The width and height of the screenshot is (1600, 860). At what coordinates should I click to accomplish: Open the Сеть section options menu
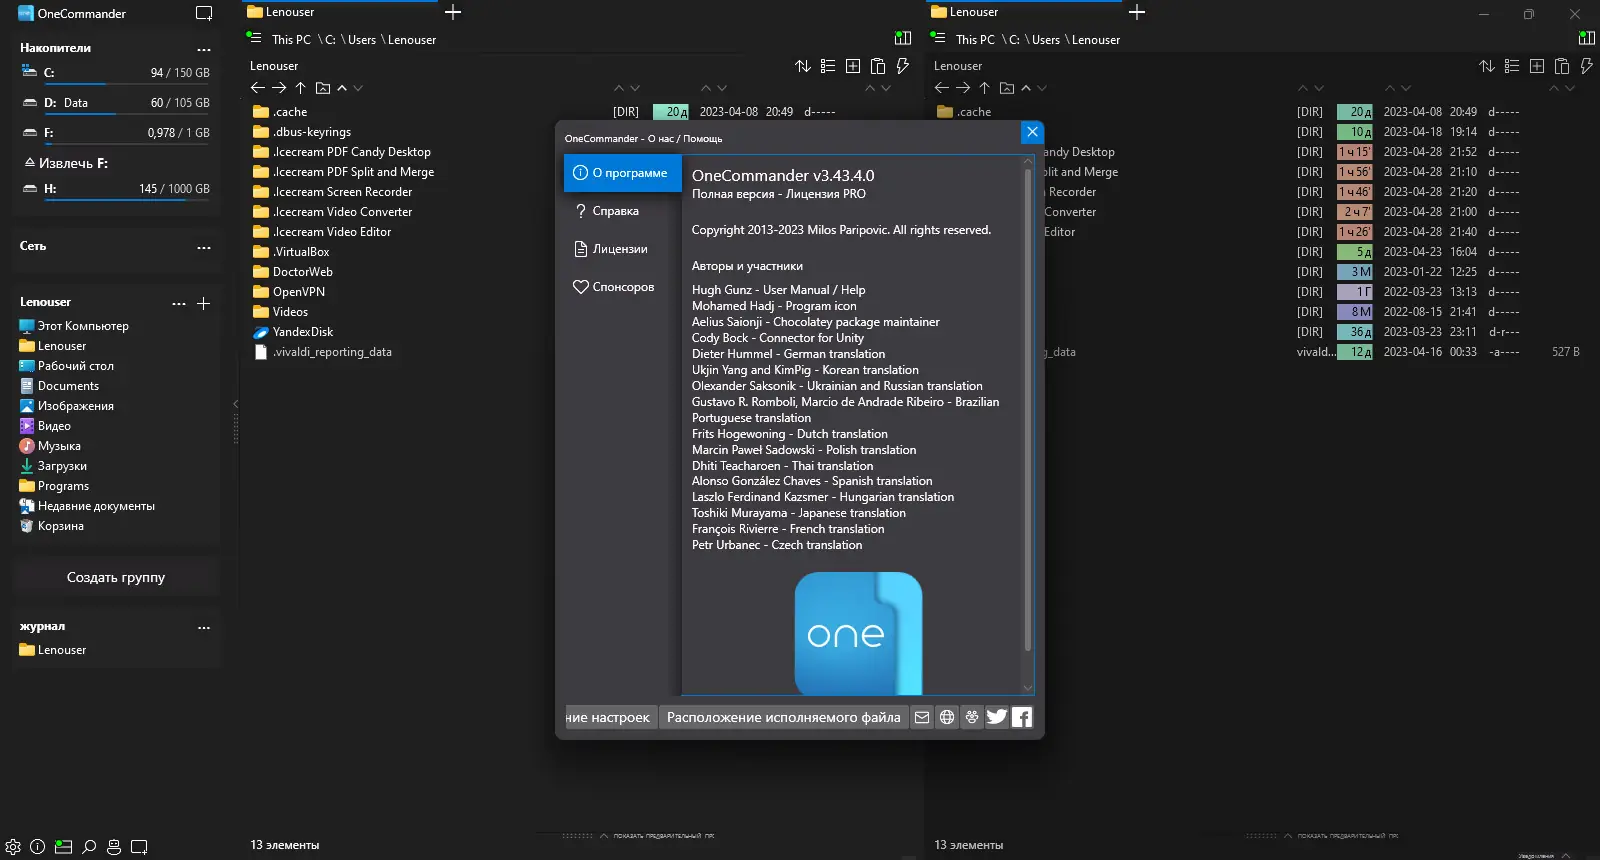coord(204,247)
